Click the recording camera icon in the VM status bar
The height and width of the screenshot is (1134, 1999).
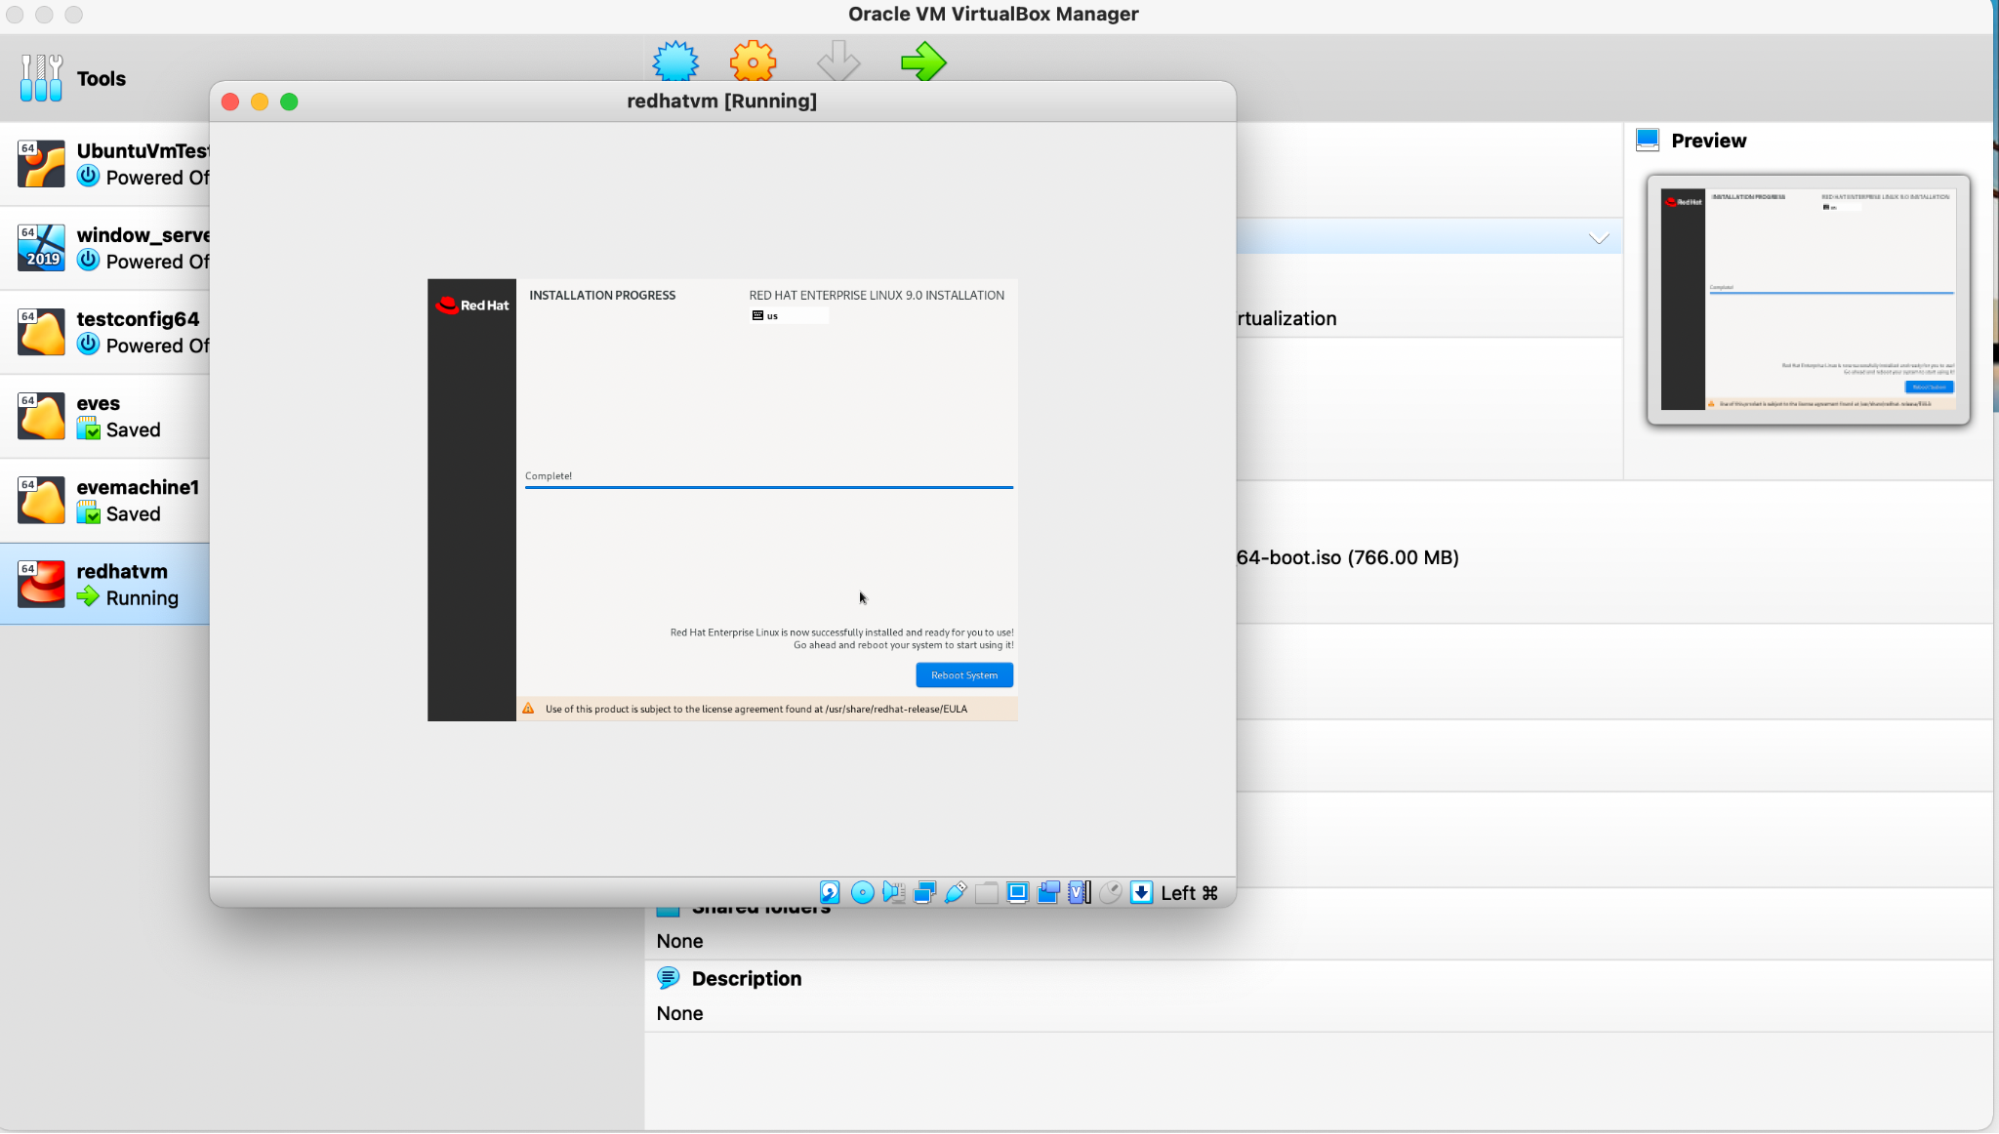(1049, 892)
